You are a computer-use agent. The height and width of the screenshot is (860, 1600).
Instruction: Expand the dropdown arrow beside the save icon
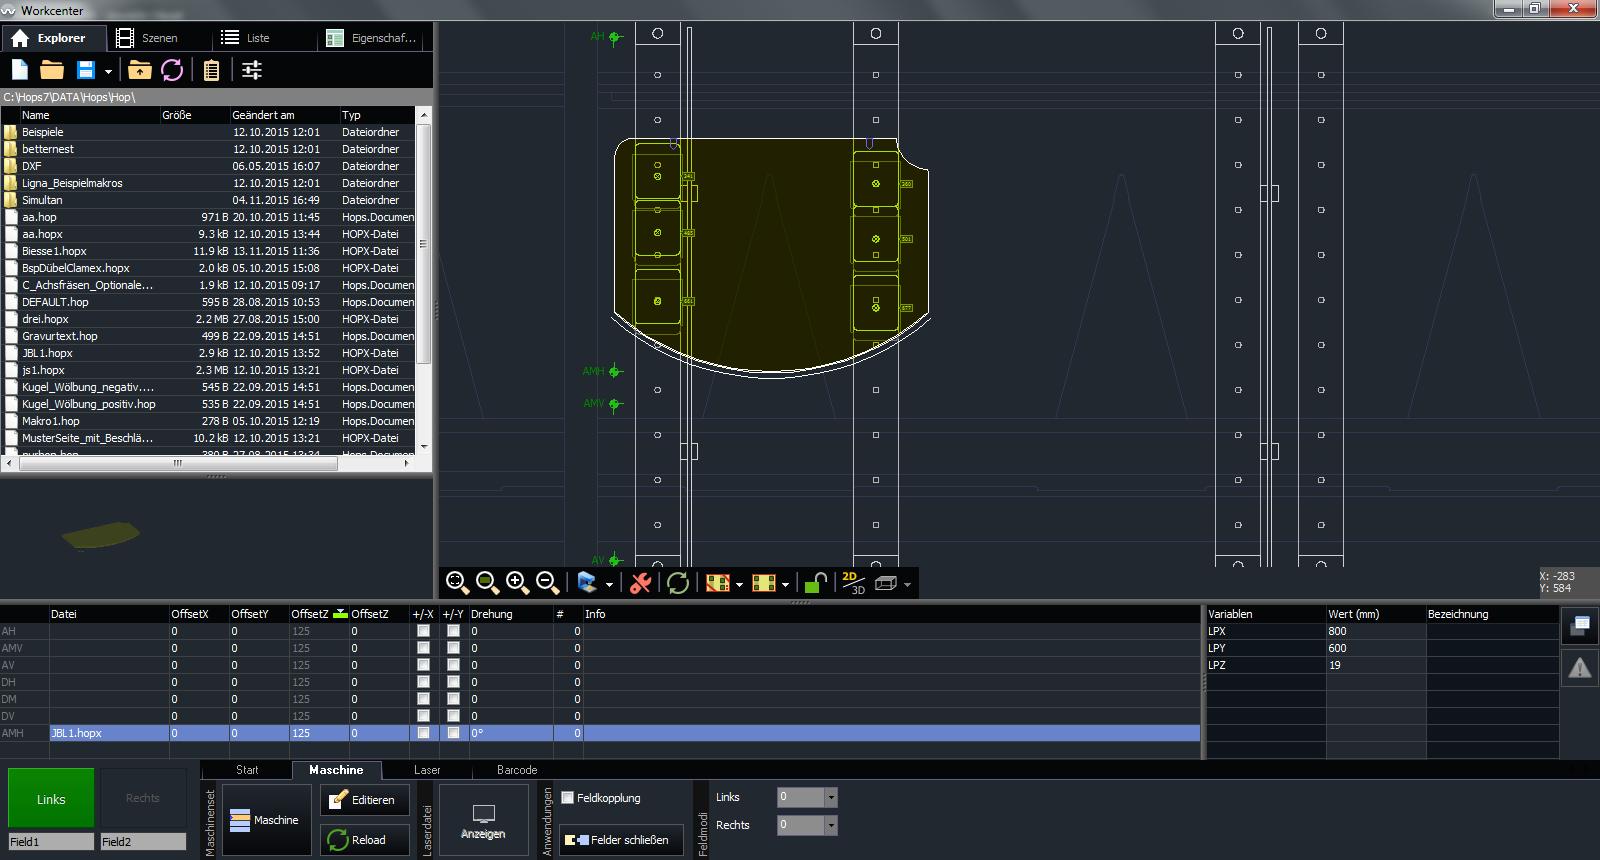pyautogui.click(x=108, y=72)
